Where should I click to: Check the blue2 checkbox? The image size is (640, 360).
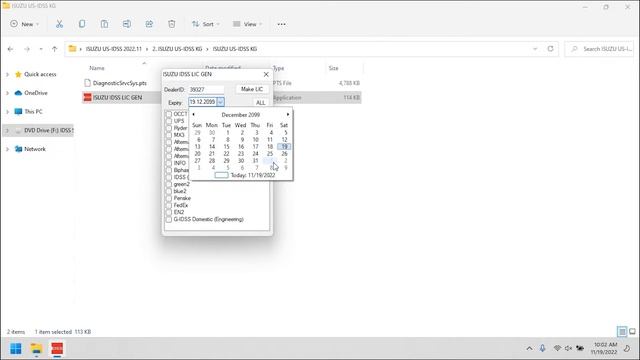(x=169, y=191)
